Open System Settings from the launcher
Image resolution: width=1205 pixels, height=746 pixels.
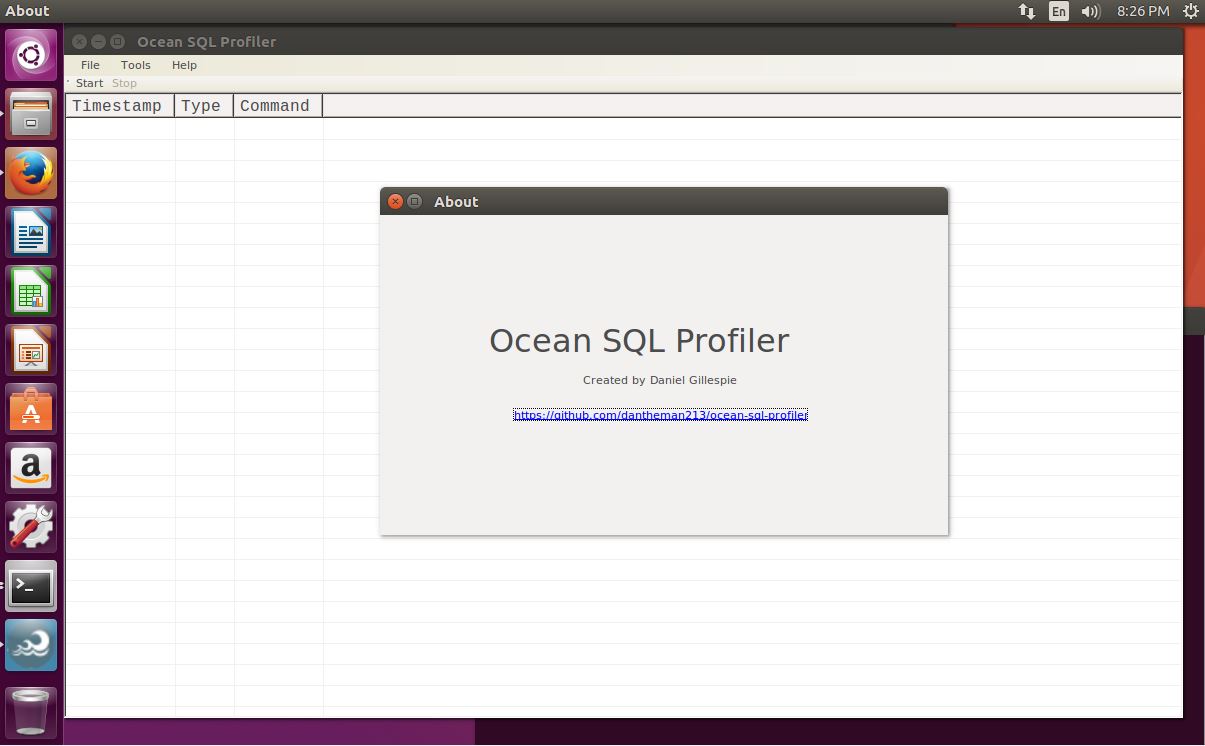point(30,527)
